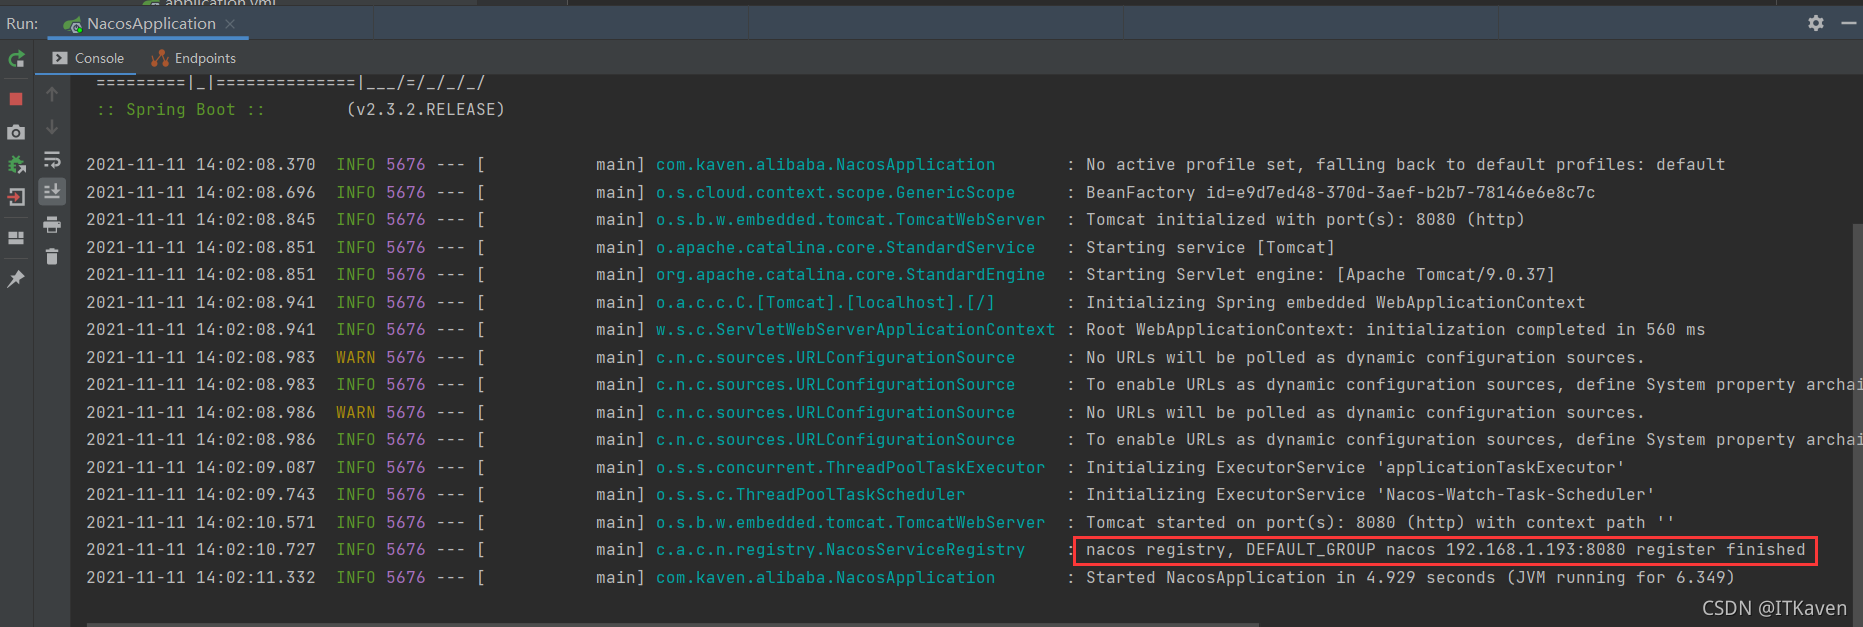This screenshot has width=1863, height=627.
Task: Click the 'Starting service [Tomcat]' log message
Action: 1210,247
